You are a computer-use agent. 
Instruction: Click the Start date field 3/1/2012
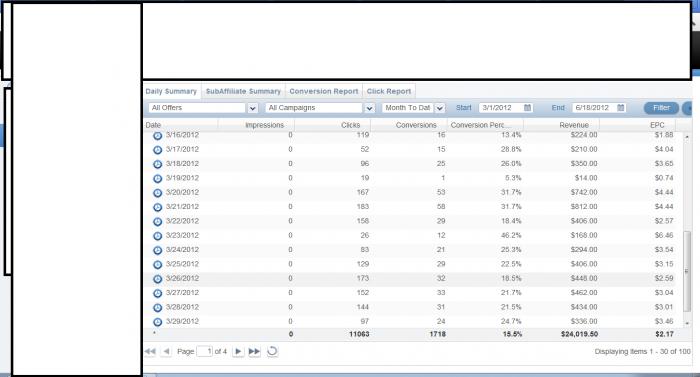[500, 108]
